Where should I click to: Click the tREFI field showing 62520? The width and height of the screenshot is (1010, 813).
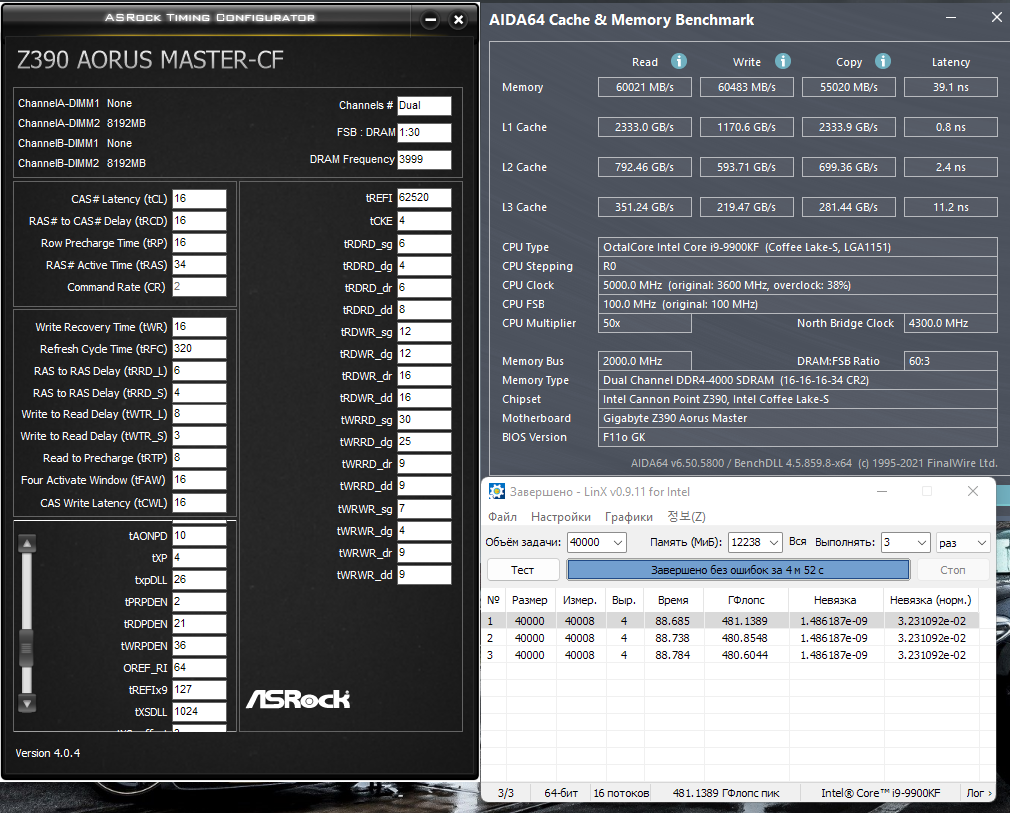click(x=424, y=198)
